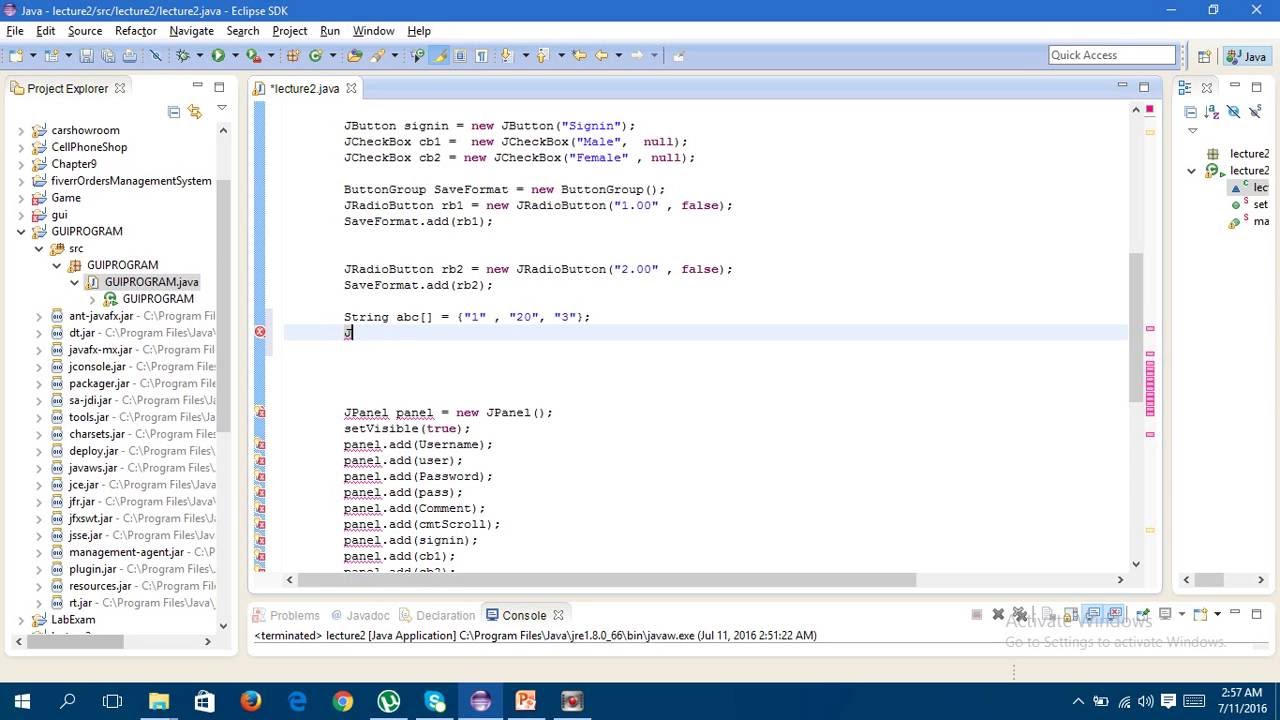
Task: Click Next Annotation arrow icon
Action: (506, 55)
